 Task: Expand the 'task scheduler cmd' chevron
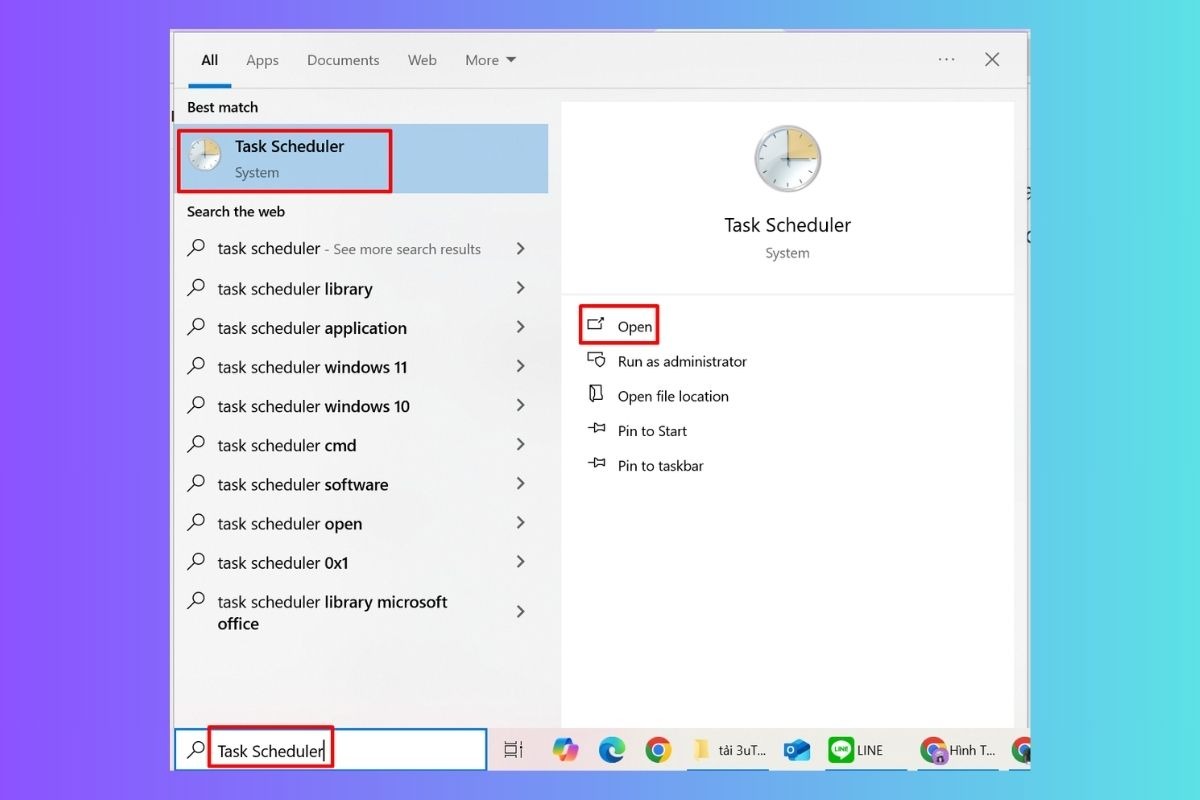(520, 444)
